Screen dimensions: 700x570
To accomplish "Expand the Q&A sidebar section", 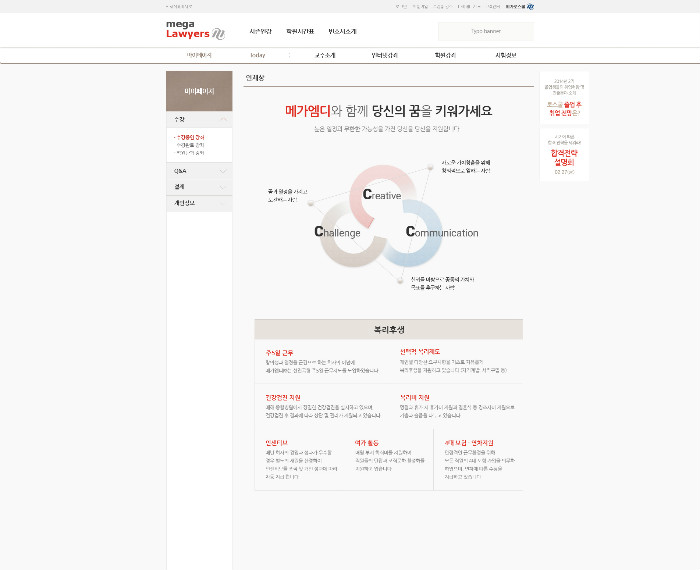I will tap(199, 171).
